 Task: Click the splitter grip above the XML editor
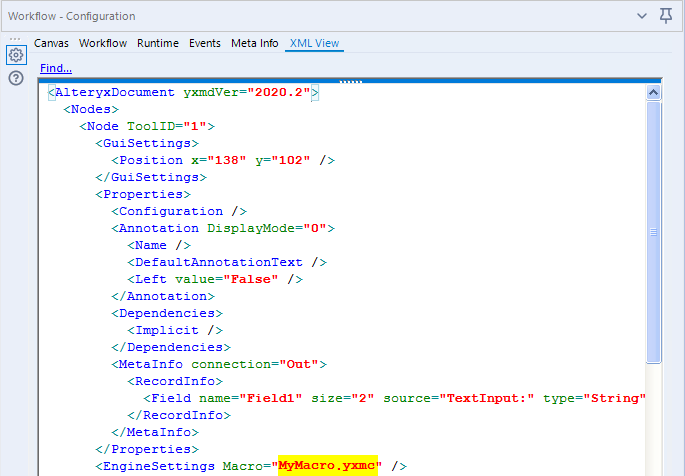(351, 81)
